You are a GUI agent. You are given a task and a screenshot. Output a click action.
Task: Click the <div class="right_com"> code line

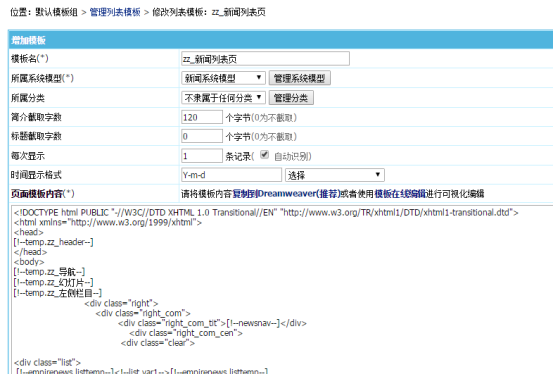143,313
